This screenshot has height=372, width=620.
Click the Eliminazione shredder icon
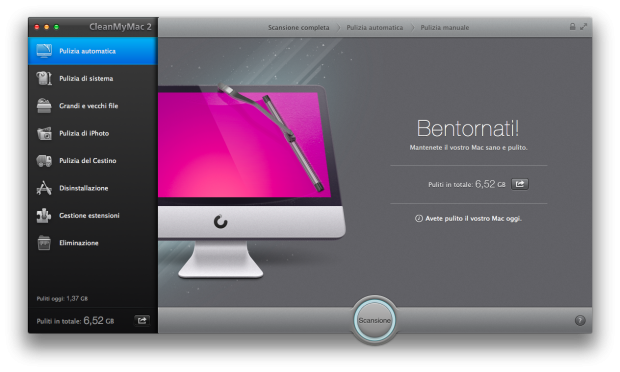[x=44, y=243]
